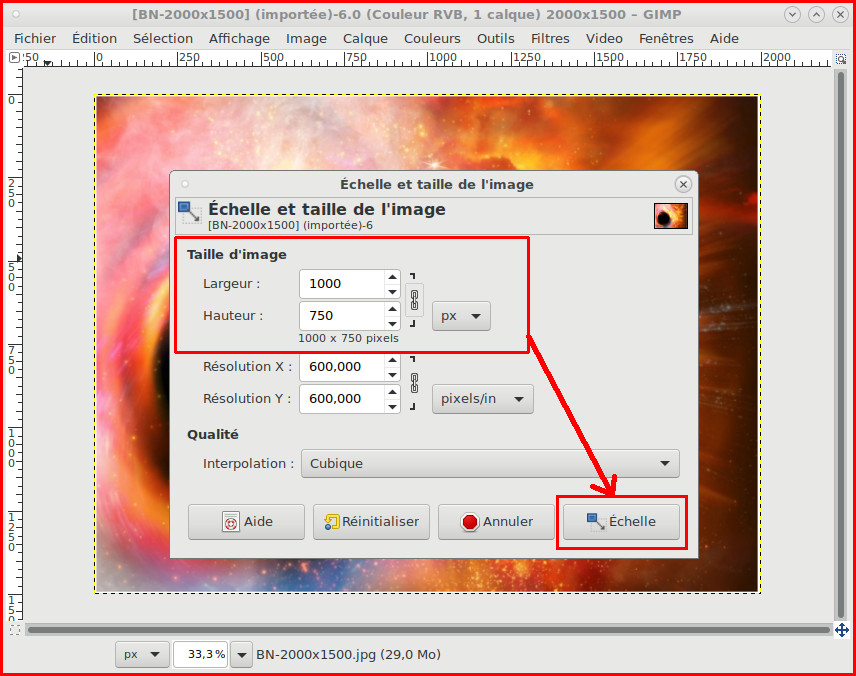Open the Filtres menu
The image size is (856, 676).
click(550, 39)
